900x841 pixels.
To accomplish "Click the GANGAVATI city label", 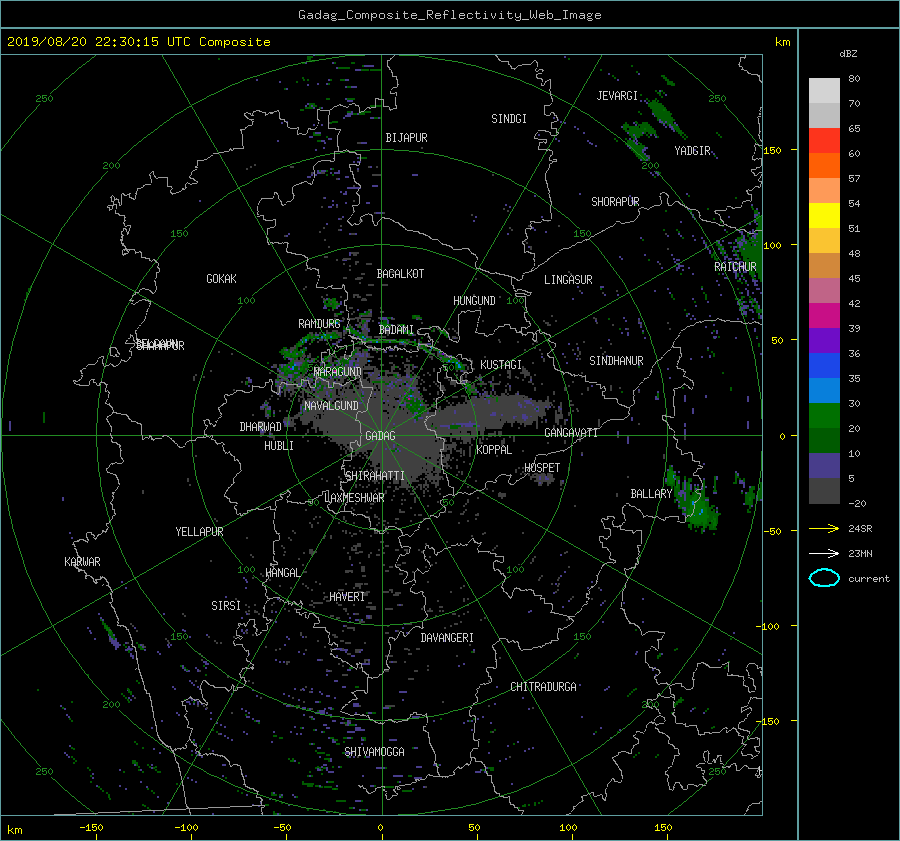I will (571, 433).
